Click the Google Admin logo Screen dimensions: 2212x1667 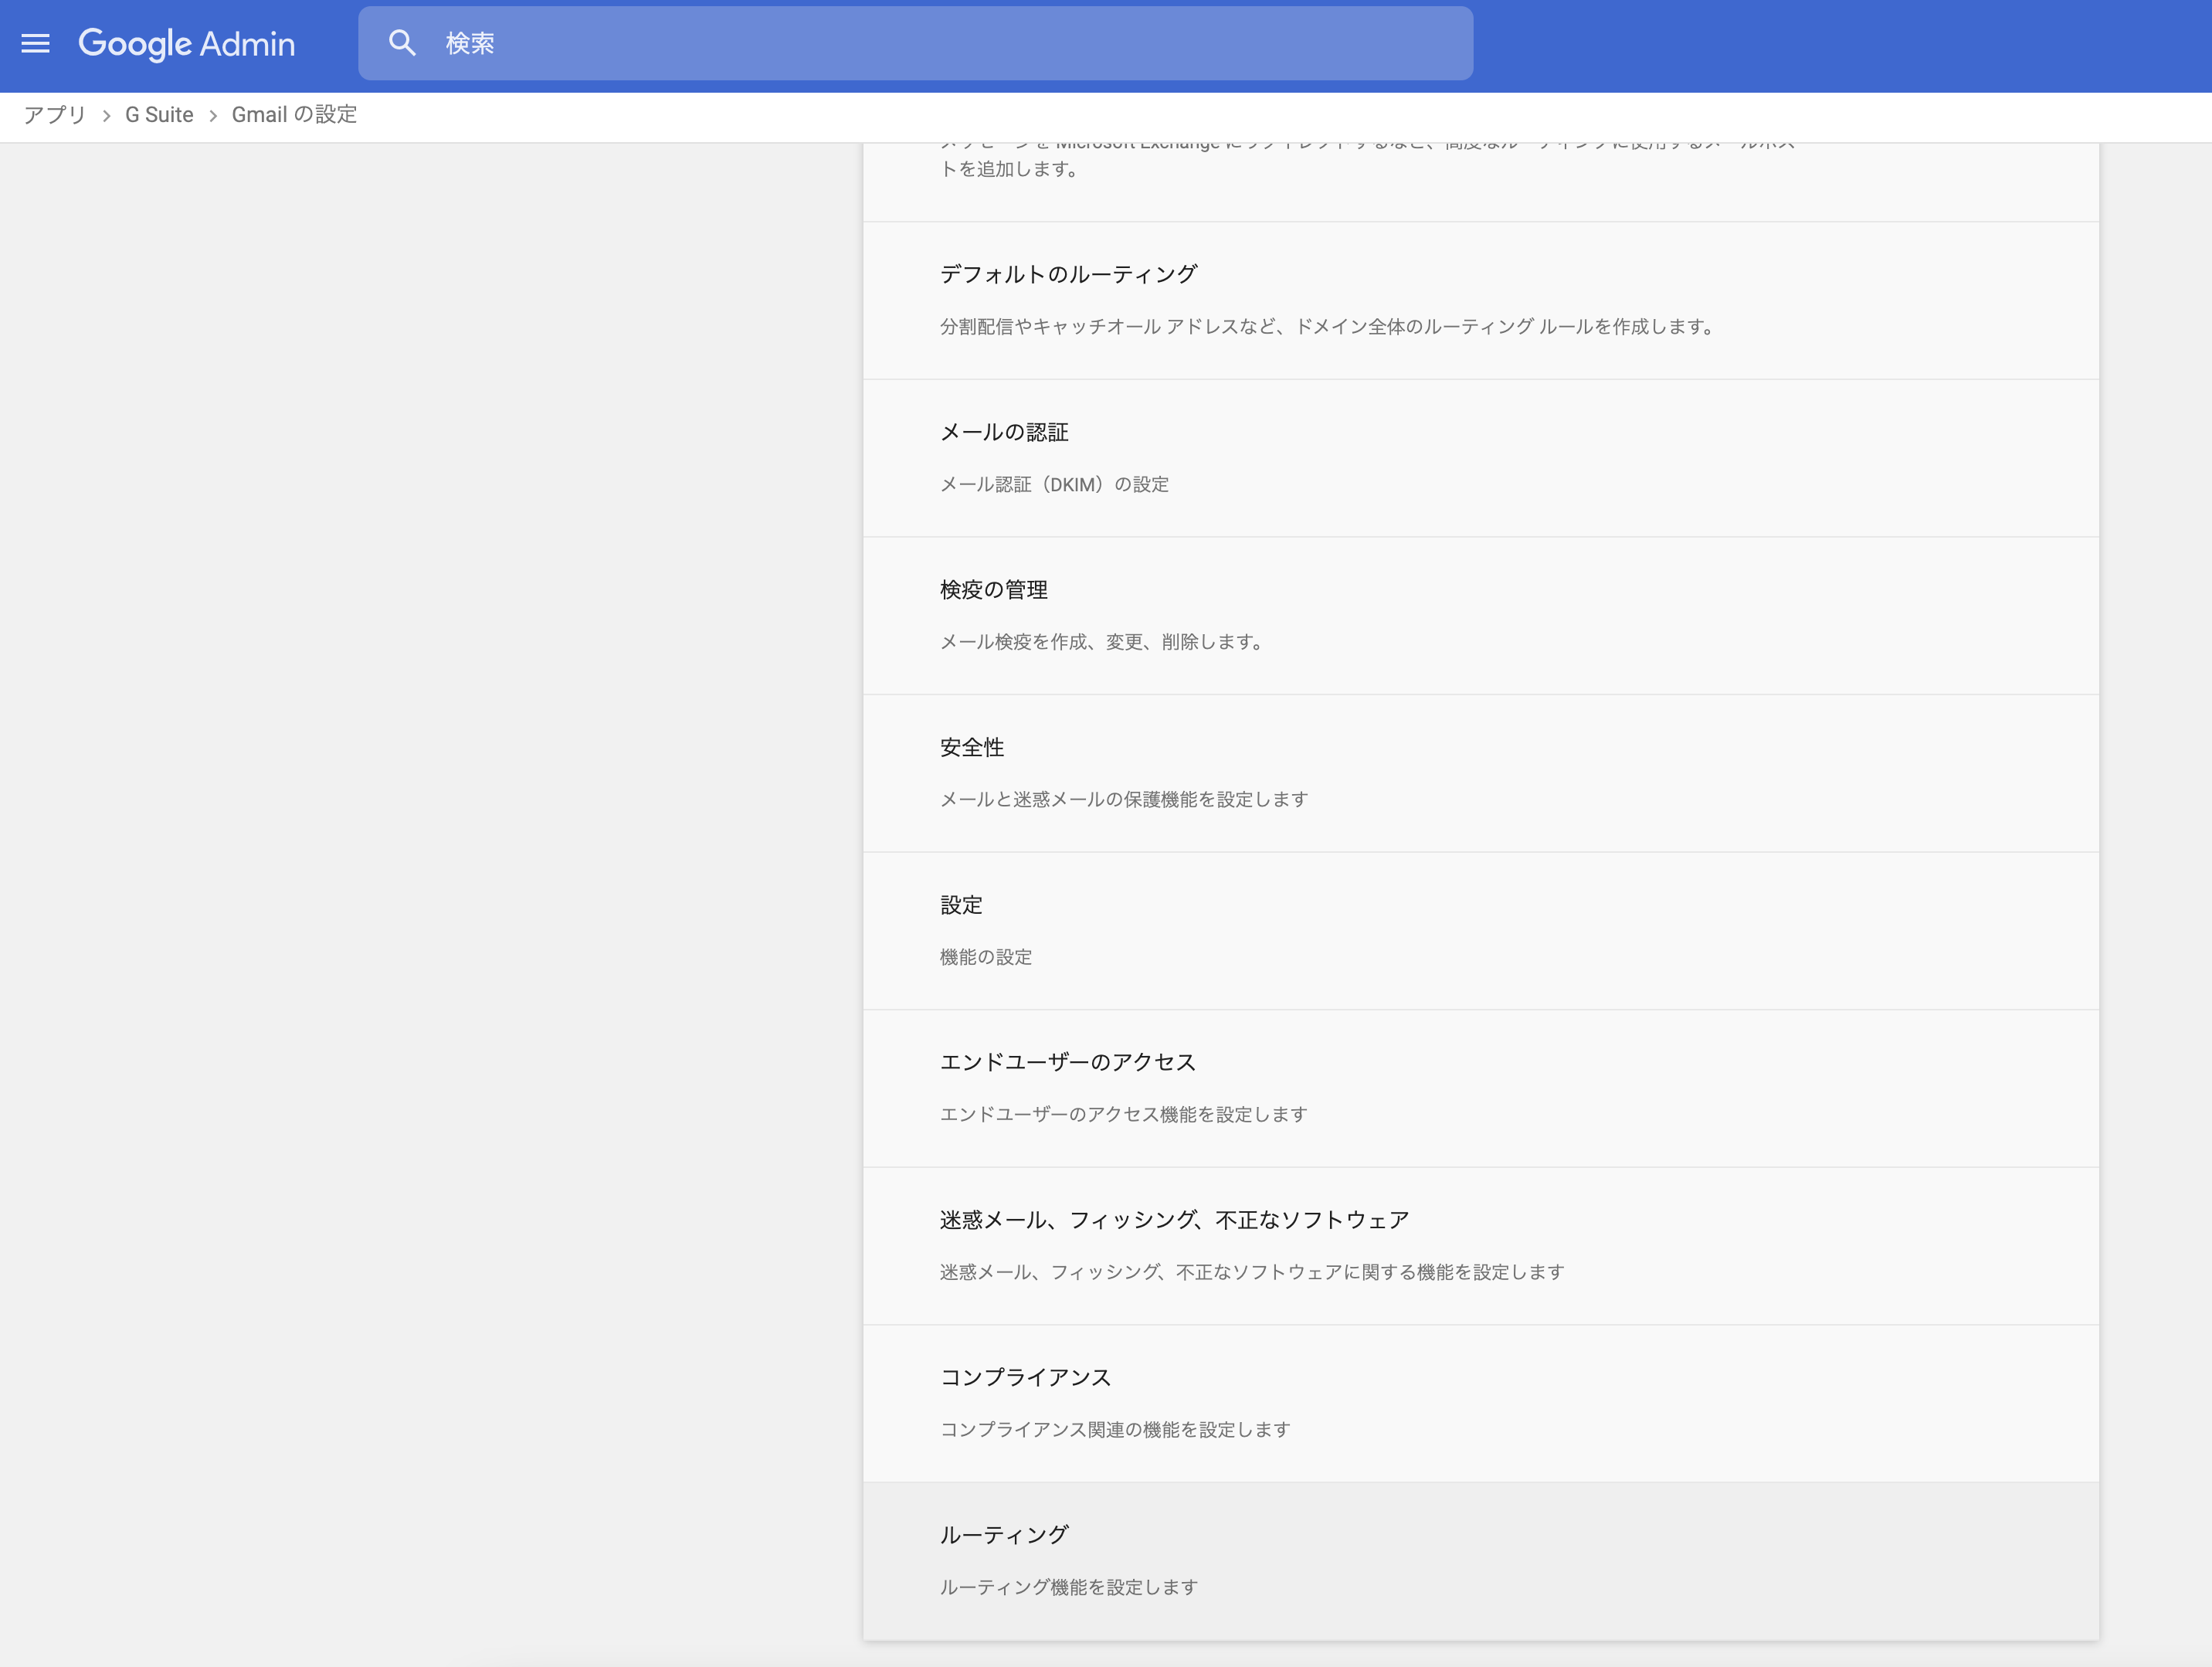[187, 44]
